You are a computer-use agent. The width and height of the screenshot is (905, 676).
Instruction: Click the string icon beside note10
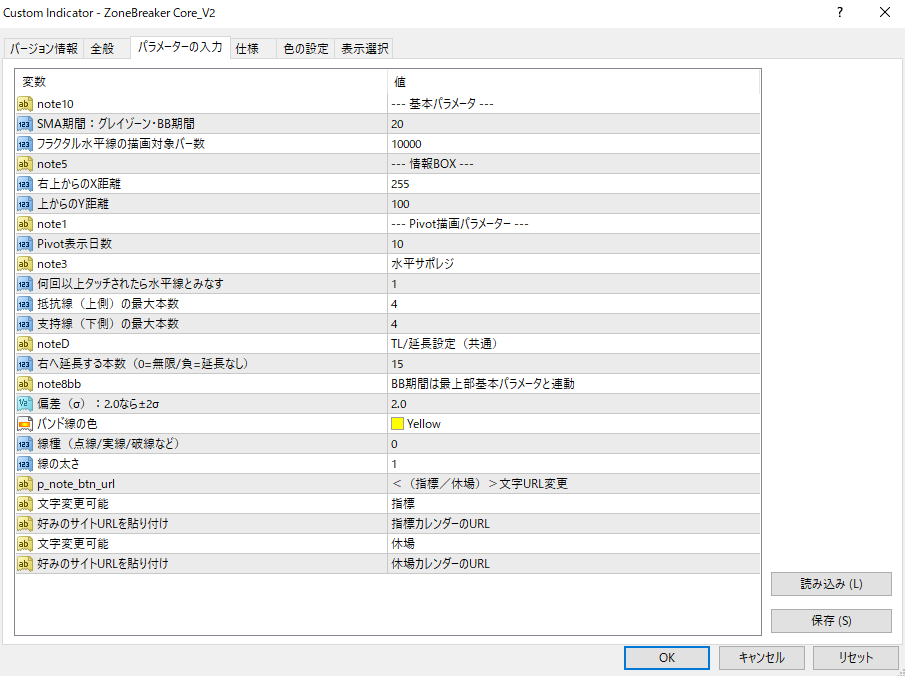click(25, 104)
